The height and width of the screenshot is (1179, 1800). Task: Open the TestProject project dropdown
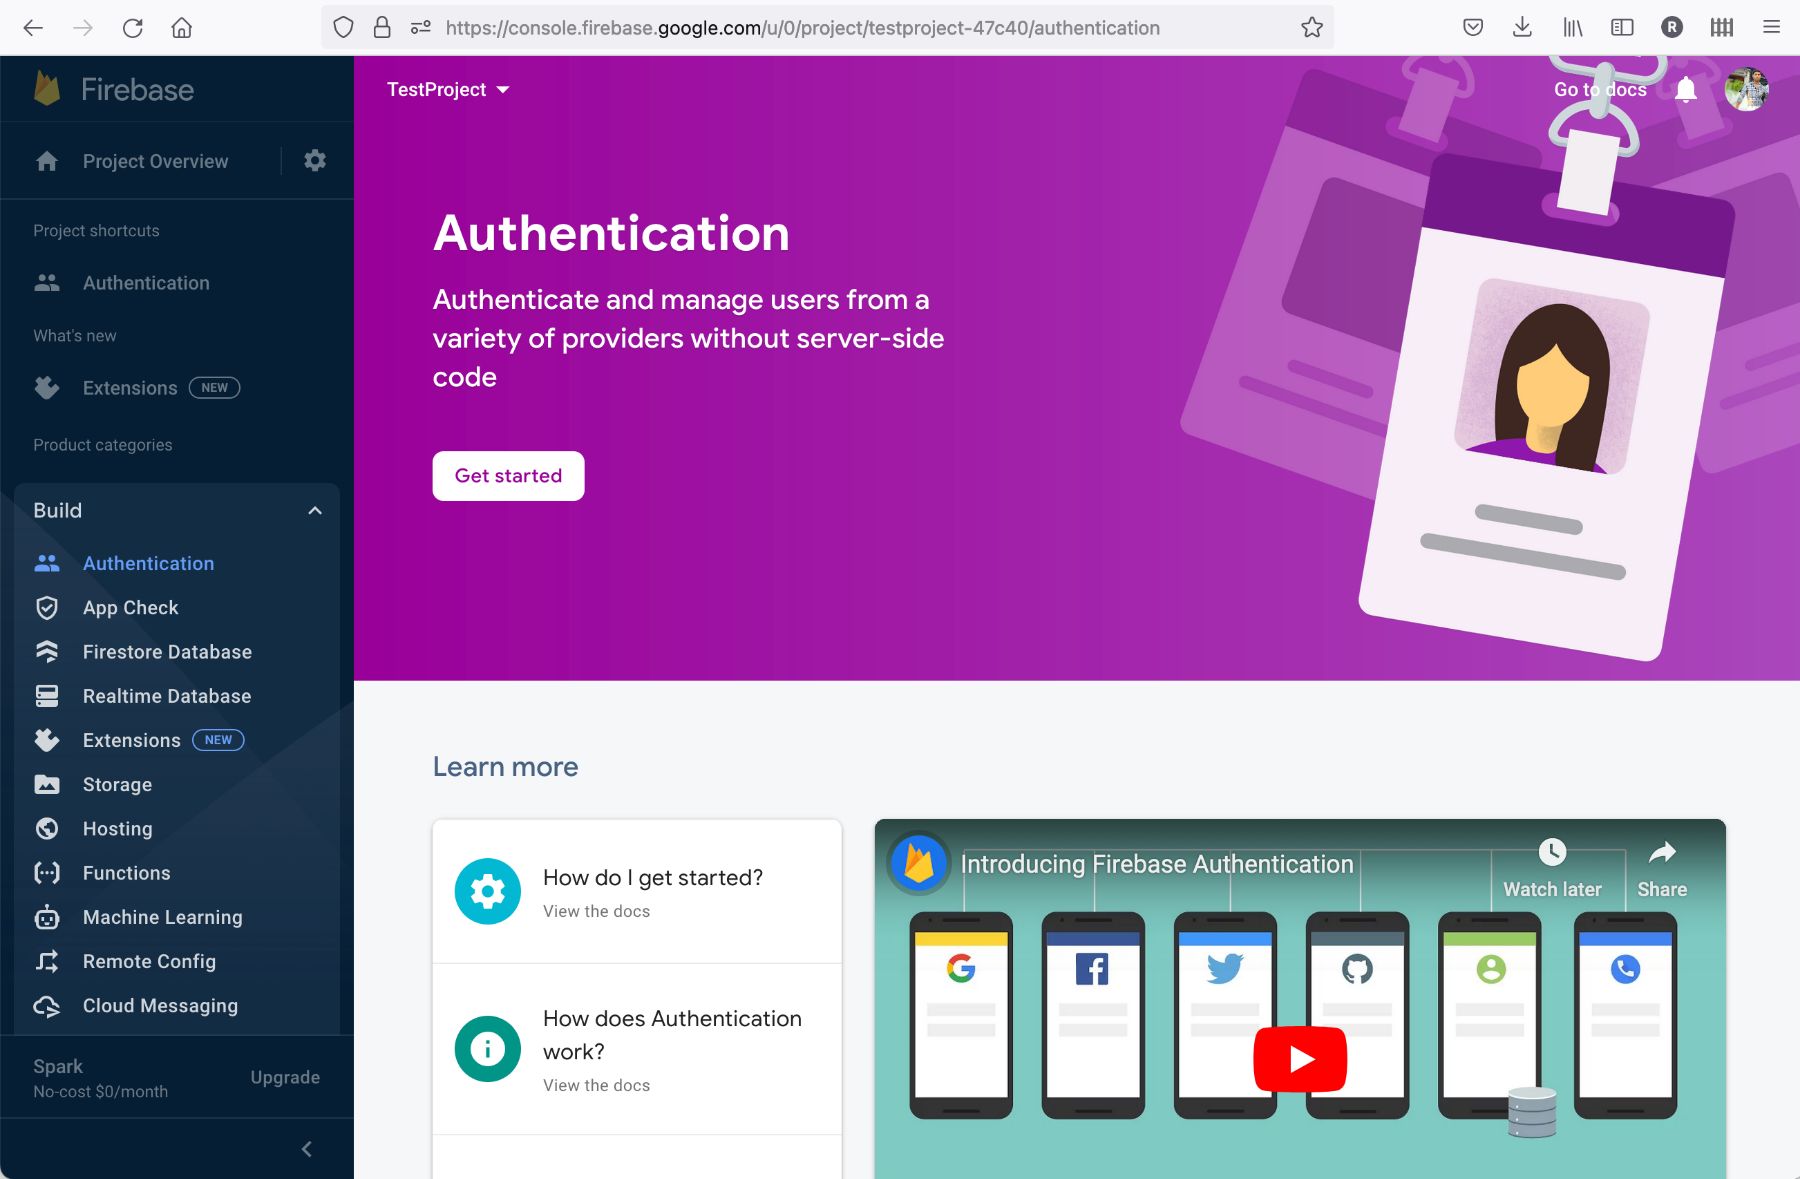[448, 90]
